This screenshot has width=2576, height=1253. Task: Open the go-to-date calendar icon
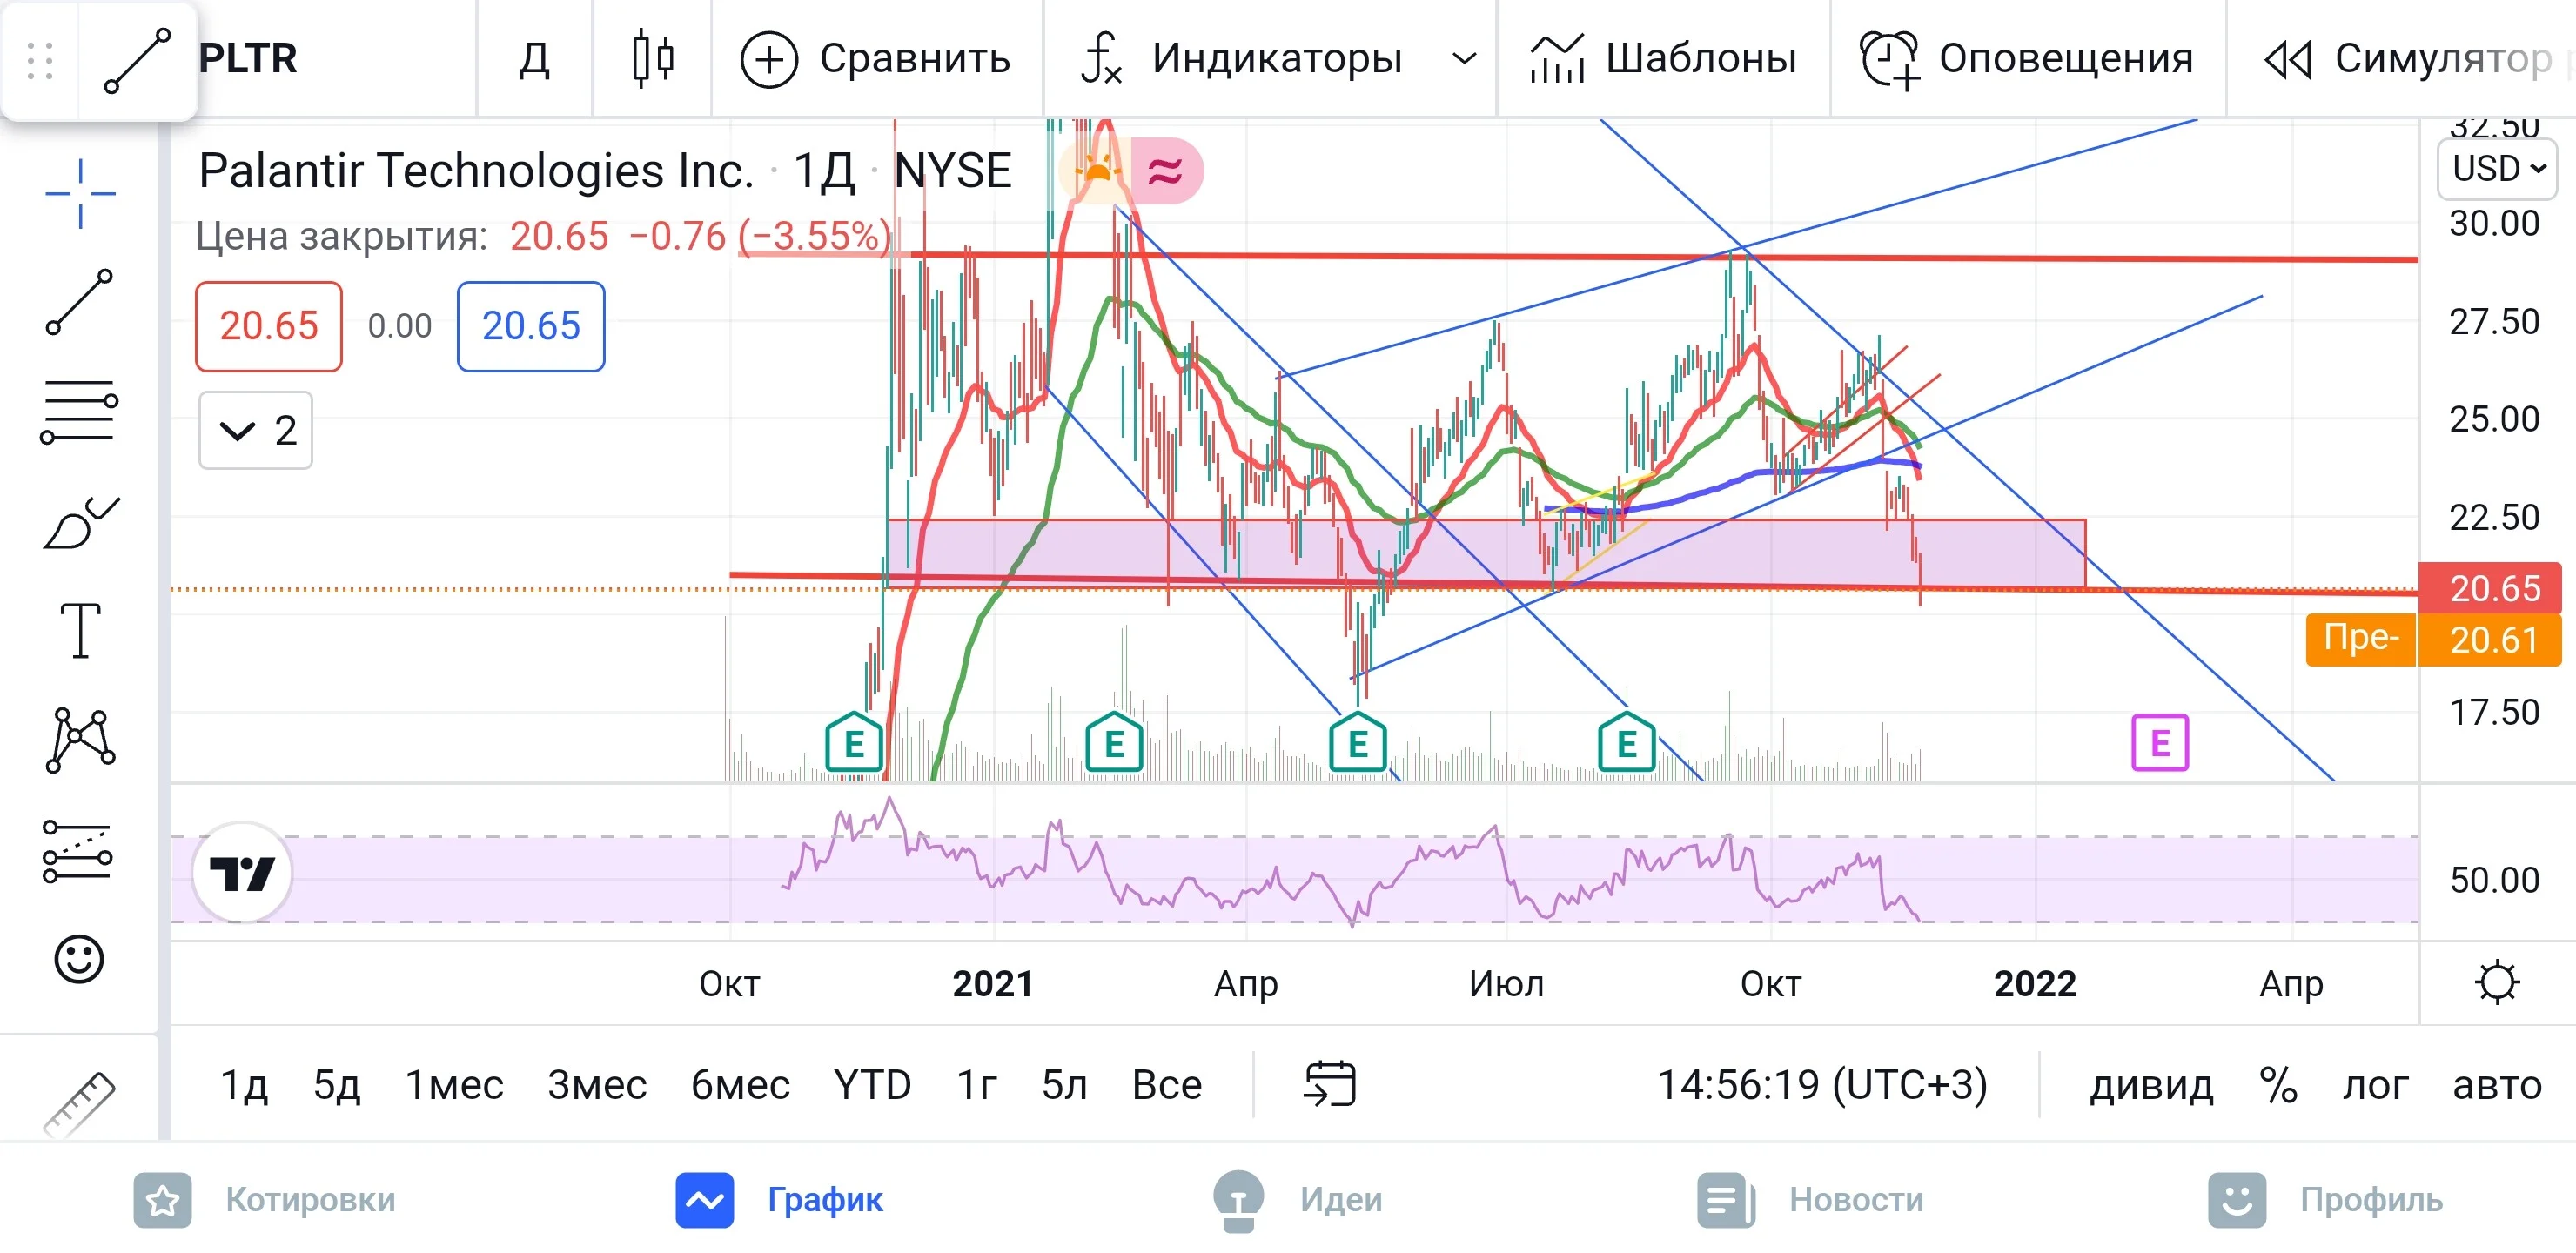click(x=1330, y=1084)
